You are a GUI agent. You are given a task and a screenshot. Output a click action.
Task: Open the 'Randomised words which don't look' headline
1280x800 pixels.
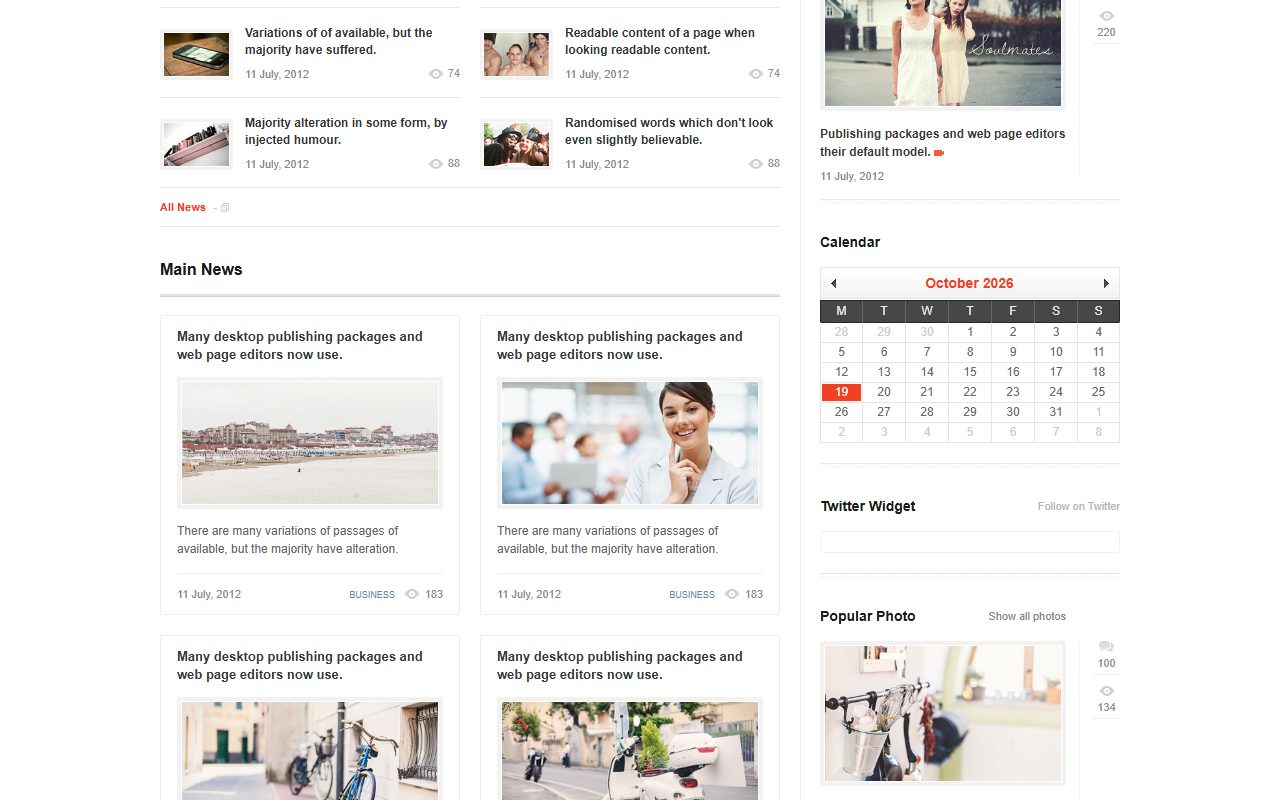(669, 132)
